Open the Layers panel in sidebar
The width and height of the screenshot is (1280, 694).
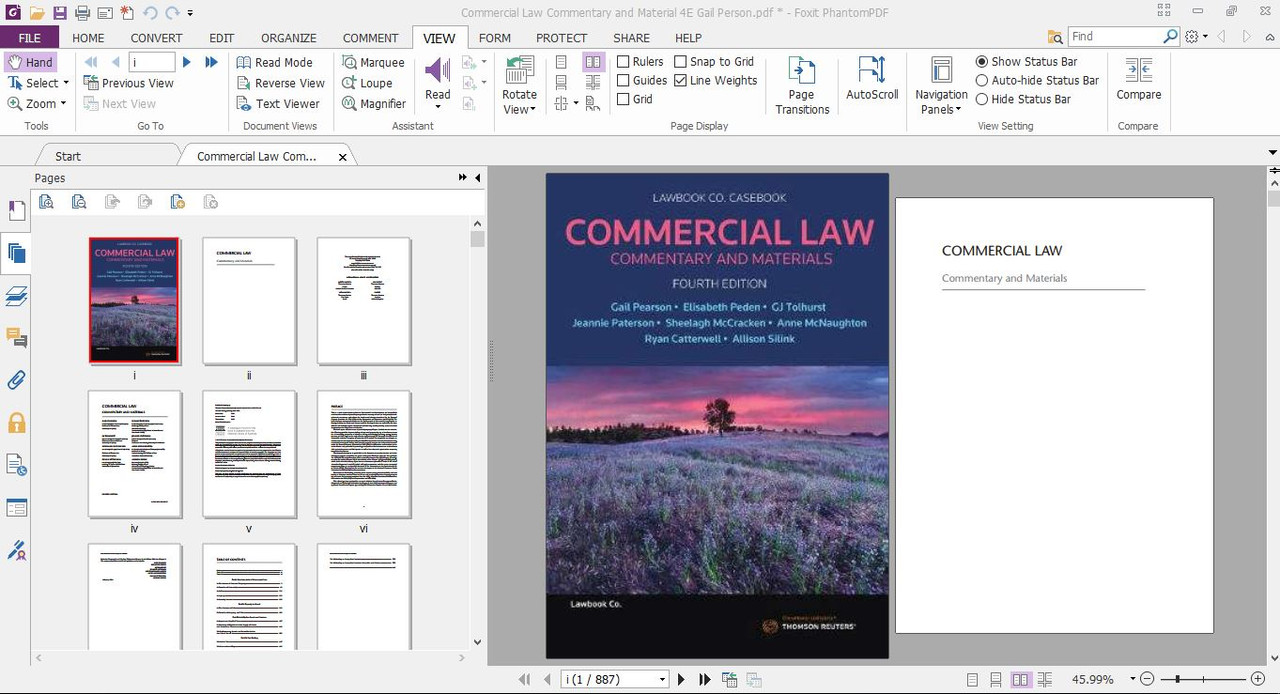click(16, 296)
